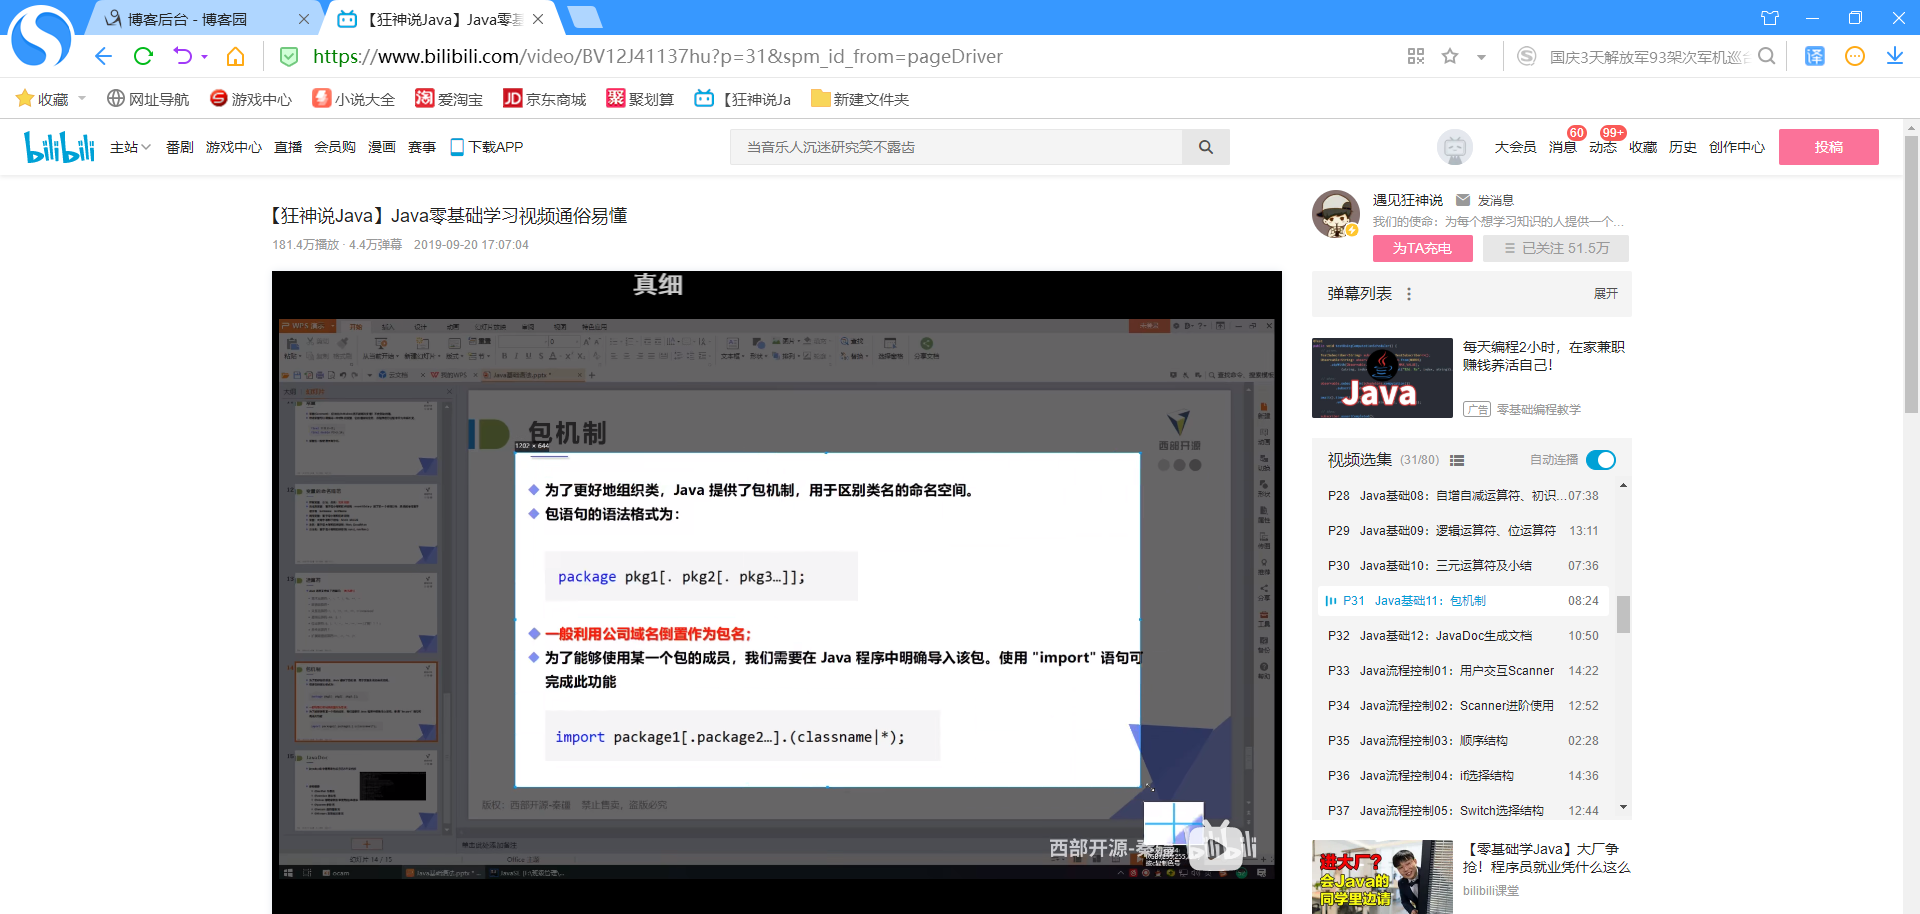
Task: Click the green security shield icon
Action: (x=289, y=56)
